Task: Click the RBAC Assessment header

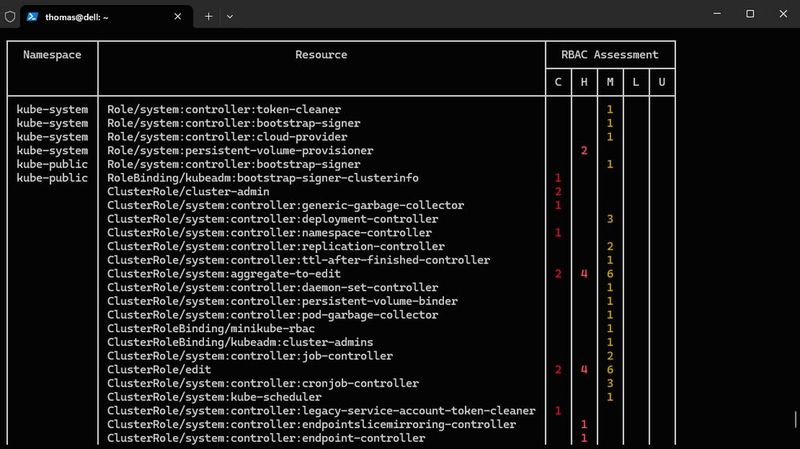Action: pos(610,55)
